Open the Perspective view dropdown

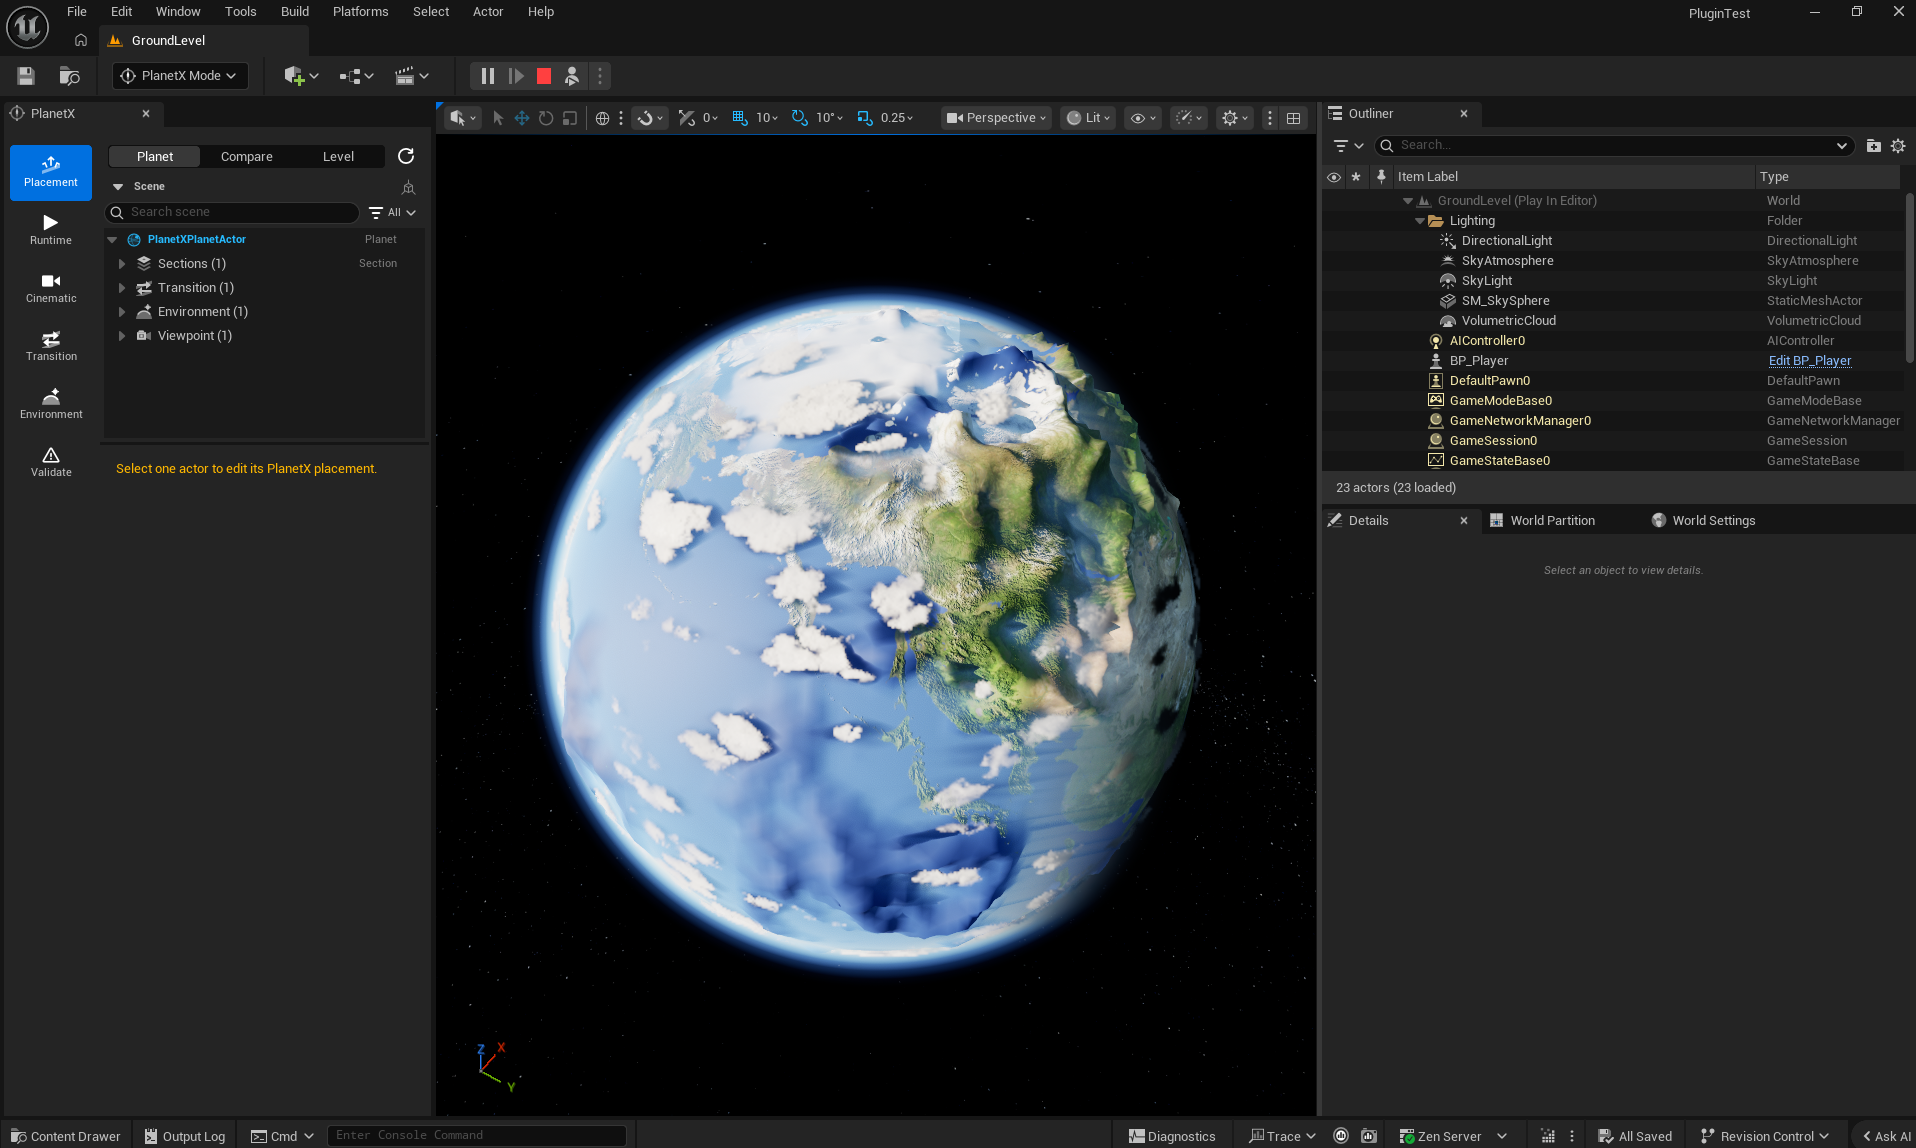[x=996, y=118]
